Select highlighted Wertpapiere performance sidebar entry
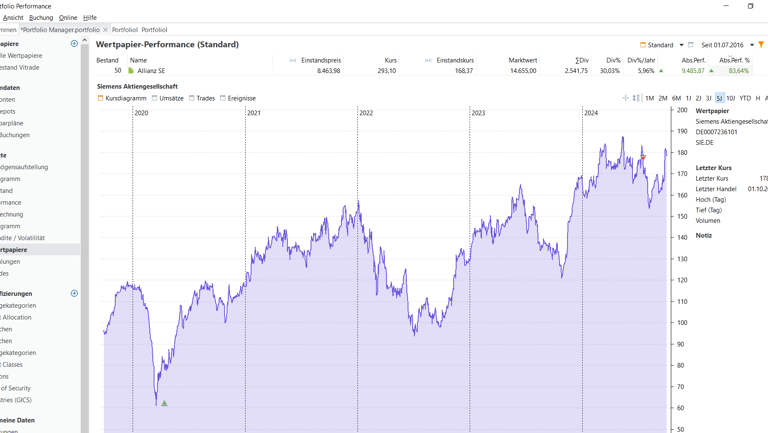The height and width of the screenshot is (433, 768). [x=40, y=250]
